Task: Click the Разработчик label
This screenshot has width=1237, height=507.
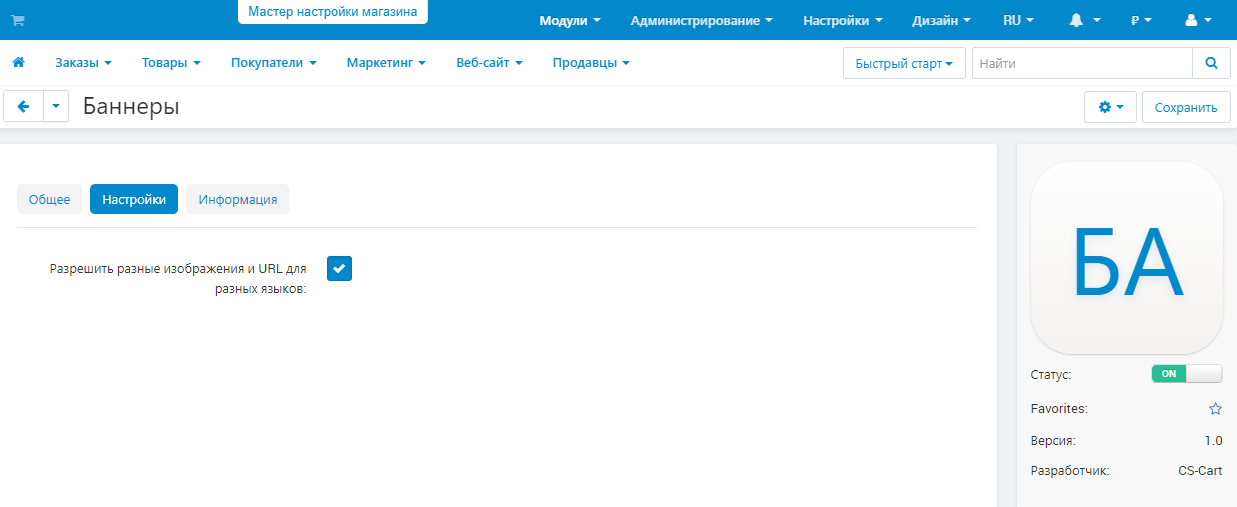Action: (1070, 470)
